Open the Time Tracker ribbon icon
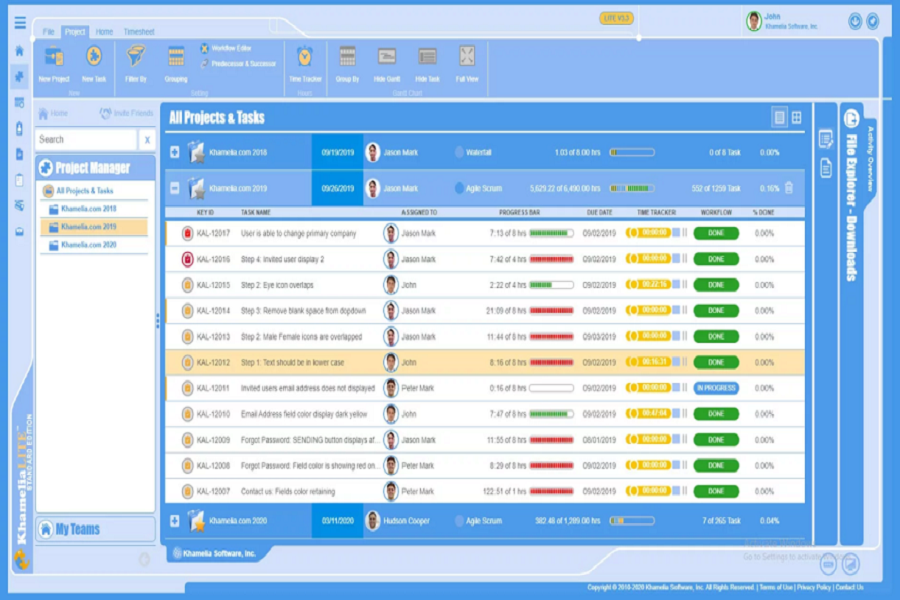This screenshot has height=600, width=900. (305, 56)
